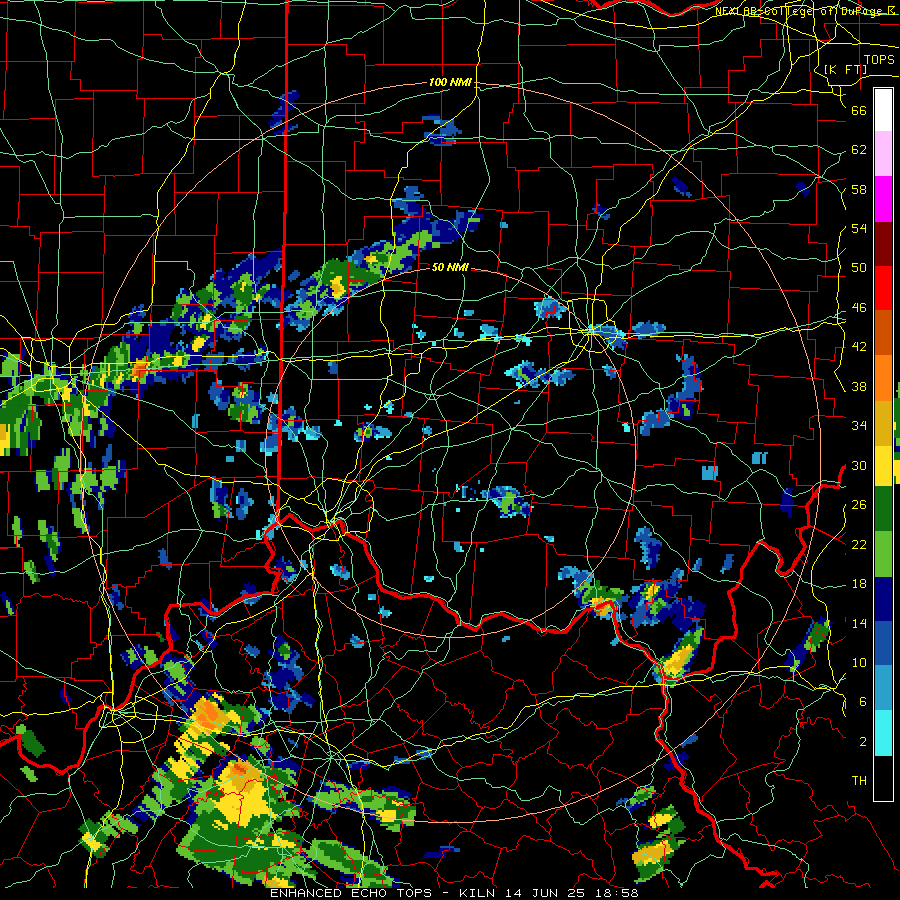Click the "34" legend value
This screenshot has width=900, height=900.
859,426
